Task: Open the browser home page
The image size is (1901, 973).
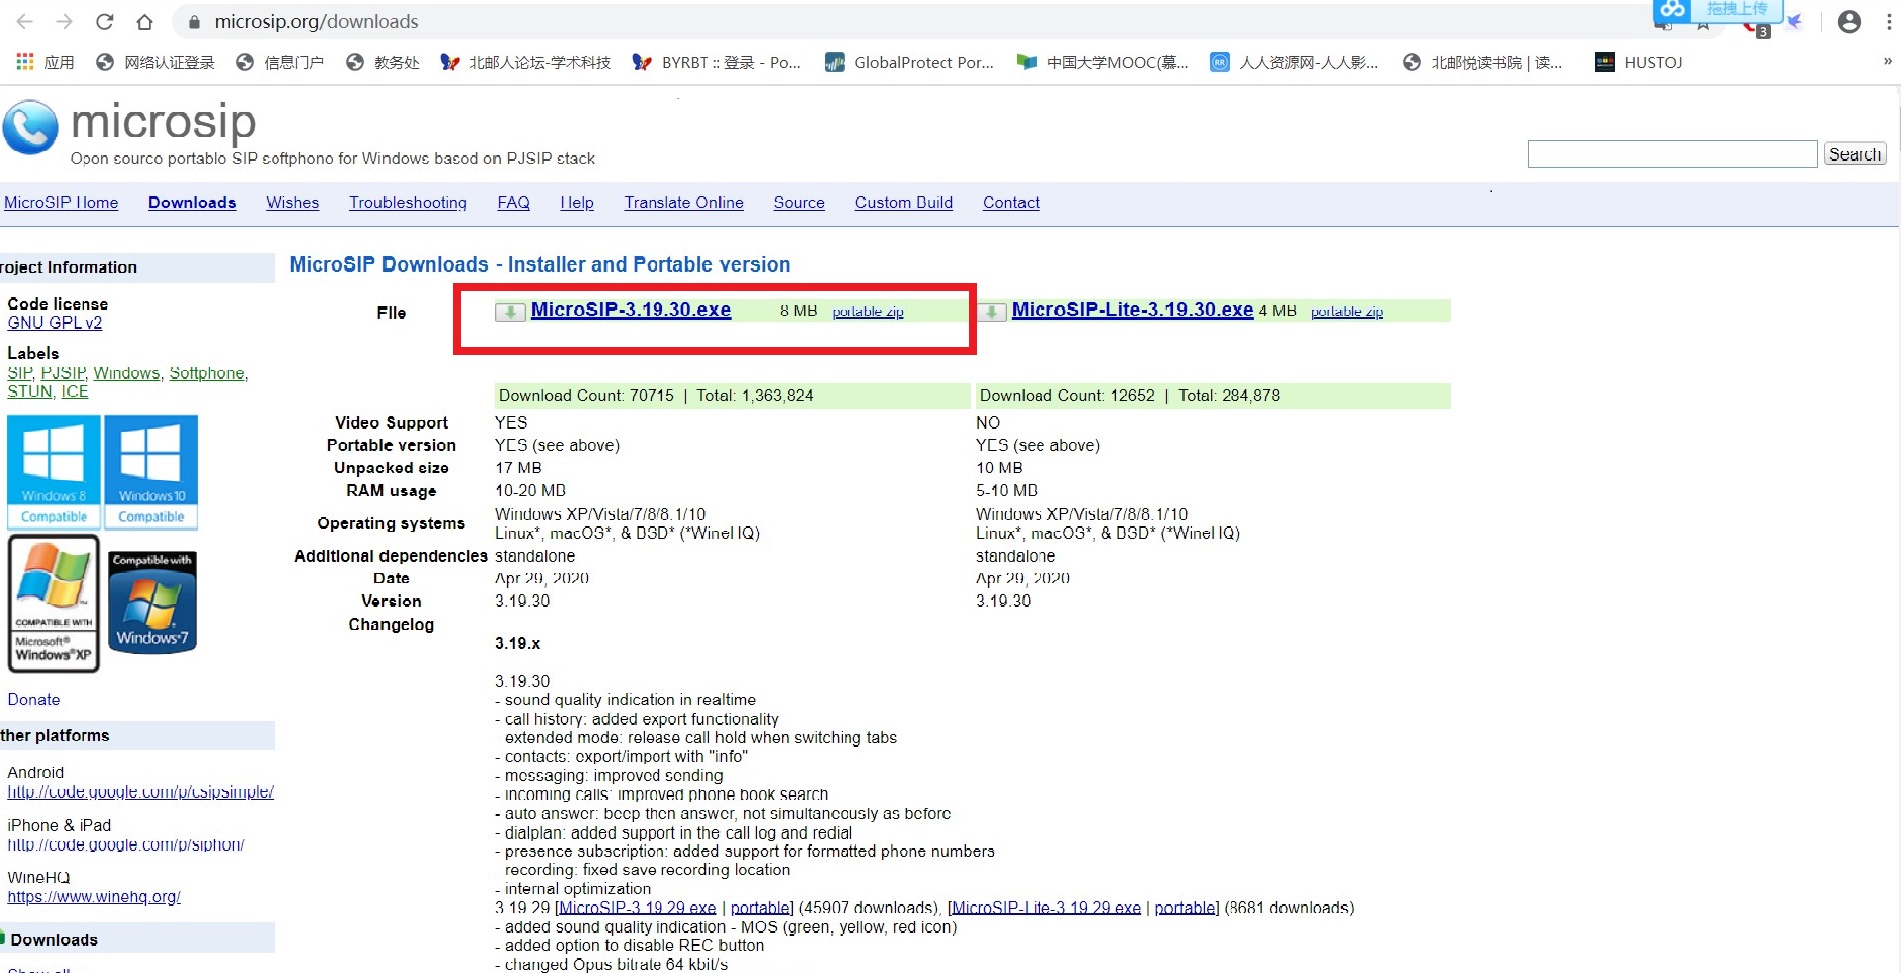Action: 144,22
